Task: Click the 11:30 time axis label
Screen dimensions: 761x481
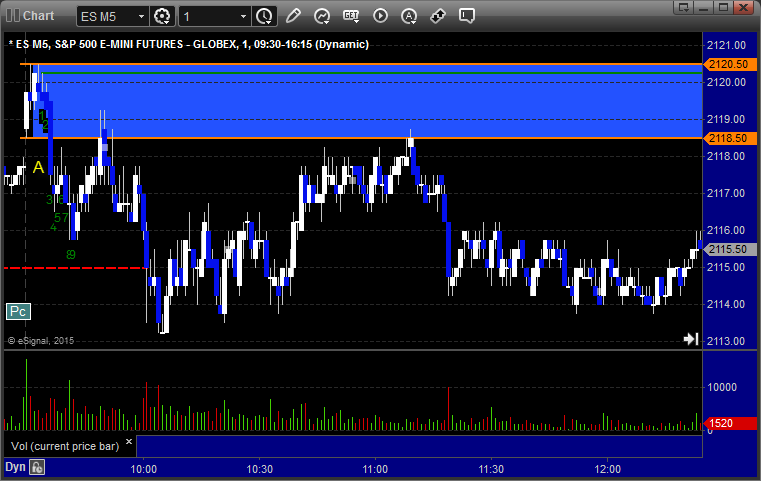Action: [x=491, y=469]
